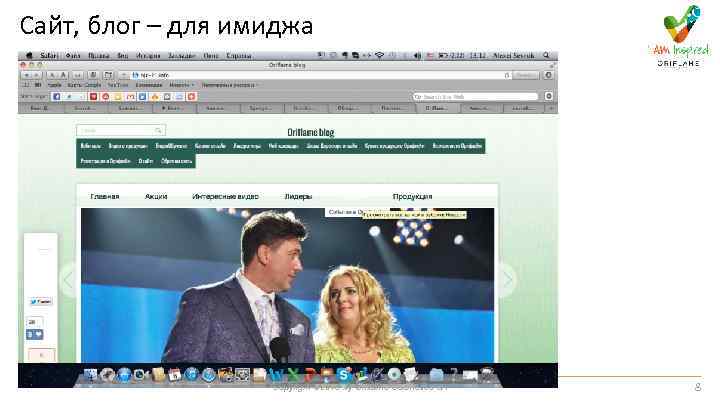Open Microsoft Word from the dock
Viewport: 720px width, 405px height.
coord(276,375)
